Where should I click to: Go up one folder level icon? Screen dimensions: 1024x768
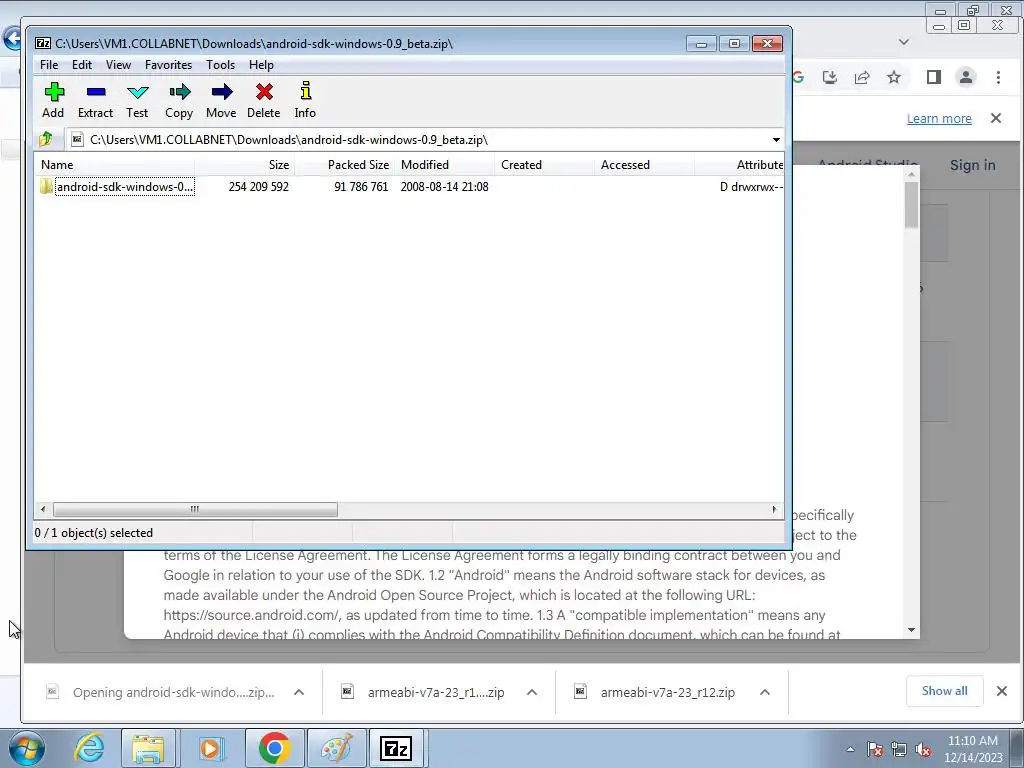click(x=46, y=139)
